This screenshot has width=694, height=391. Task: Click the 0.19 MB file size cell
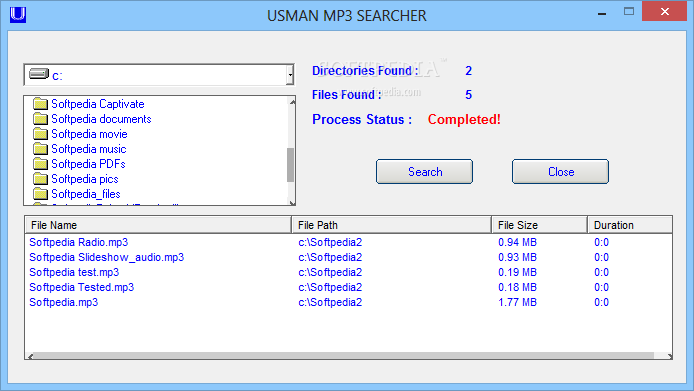tap(517, 272)
